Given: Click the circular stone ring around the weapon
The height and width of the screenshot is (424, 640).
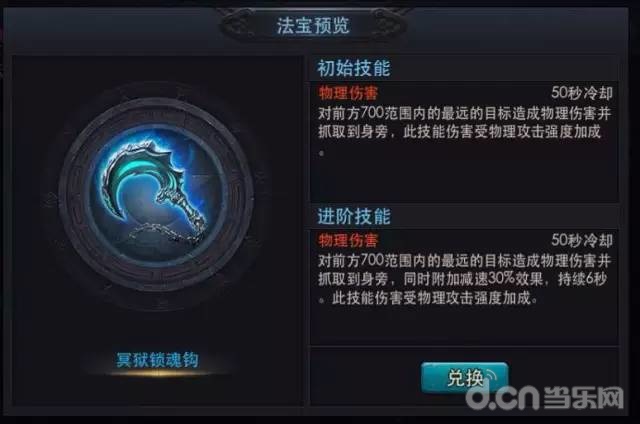Looking at the screenshot, I should [156, 195].
